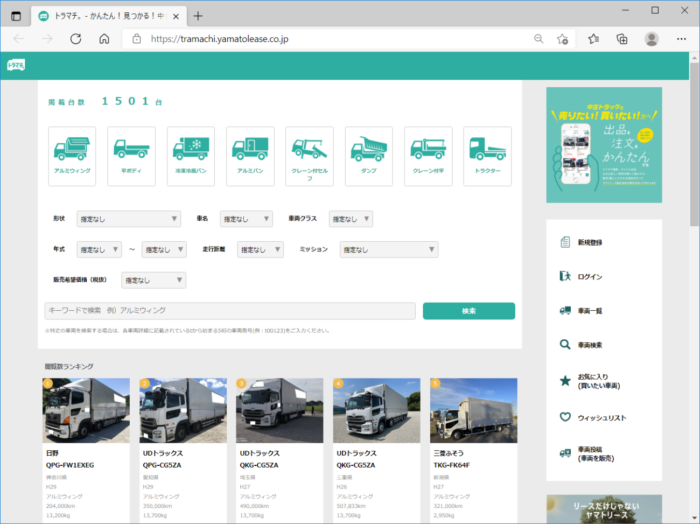The width and height of the screenshot is (700, 524).
Task: Expand the 販売希望価格 dropdown
Action: click(x=154, y=280)
